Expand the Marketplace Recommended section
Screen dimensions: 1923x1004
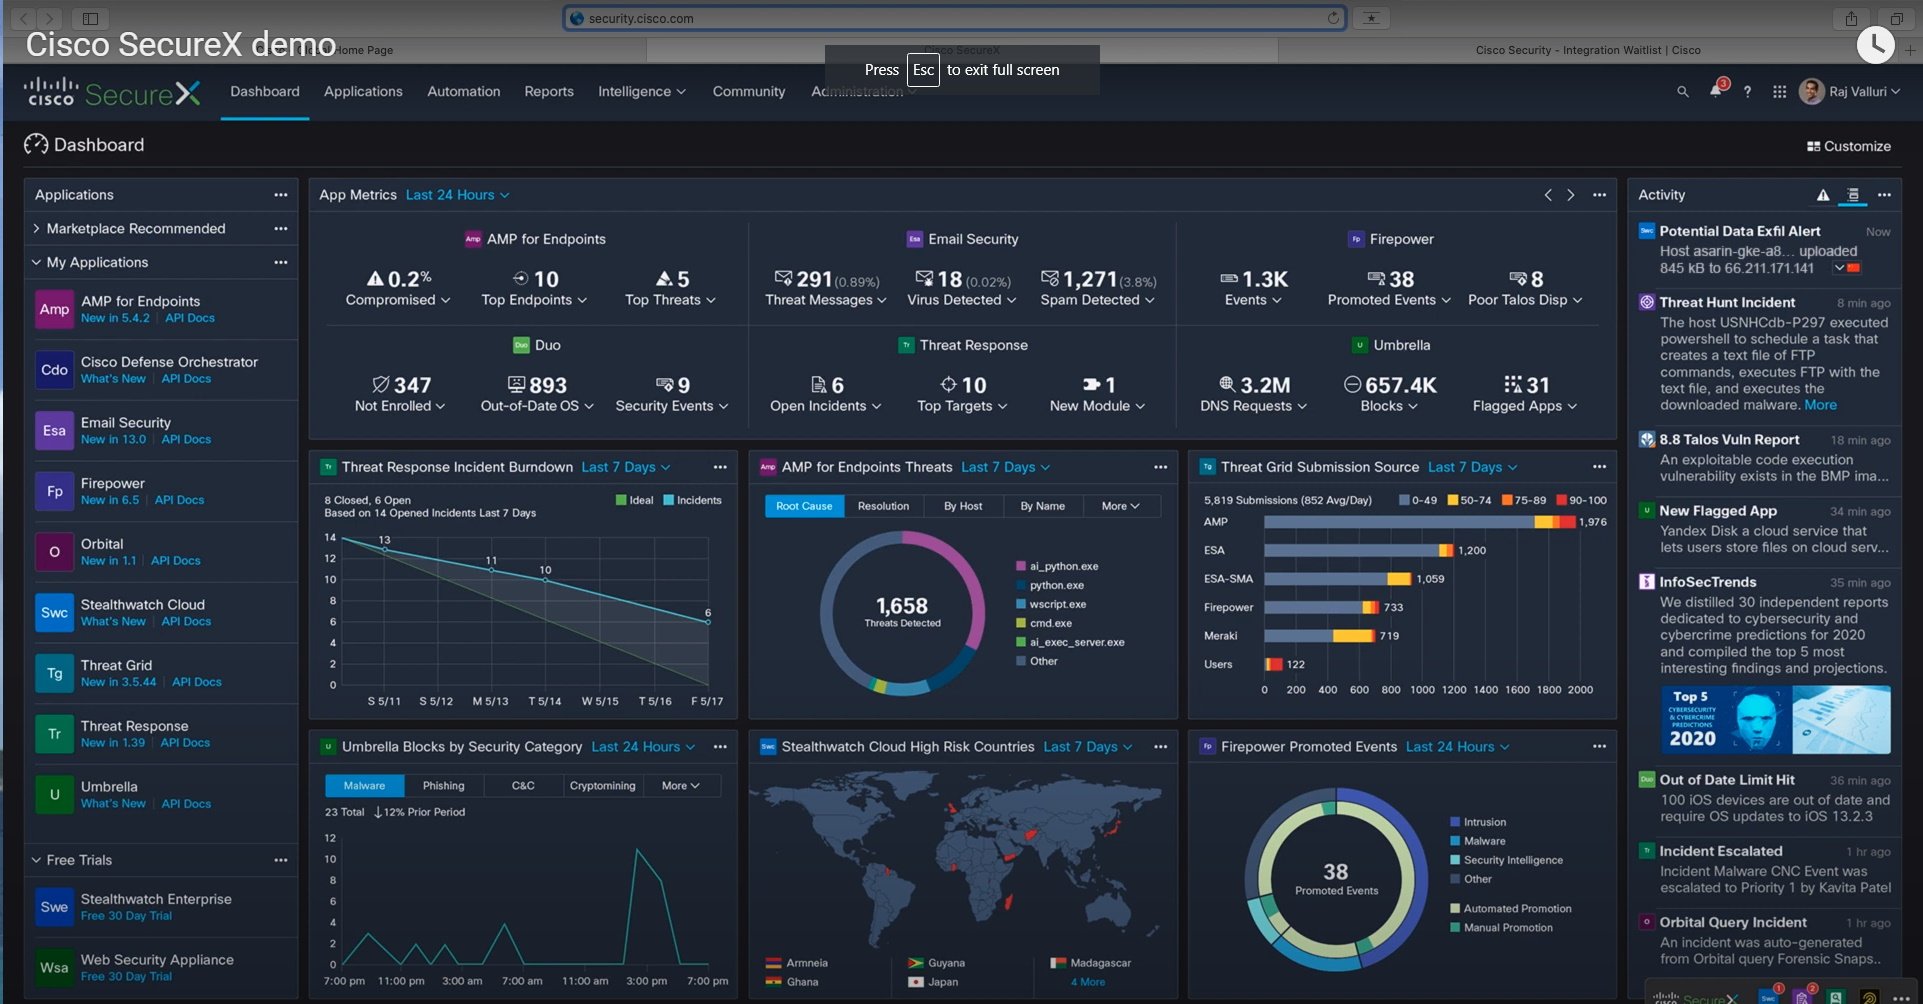37,228
